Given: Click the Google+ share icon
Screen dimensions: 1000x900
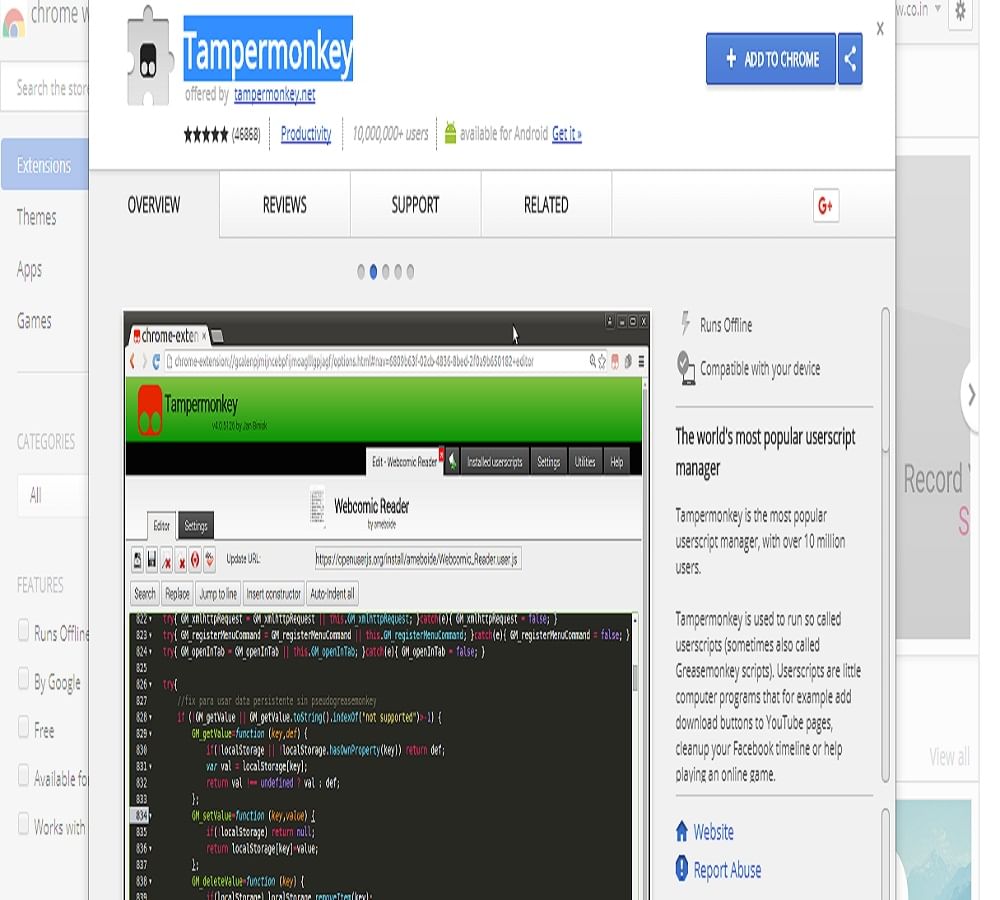Looking at the screenshot, I should tap(826, 205).
